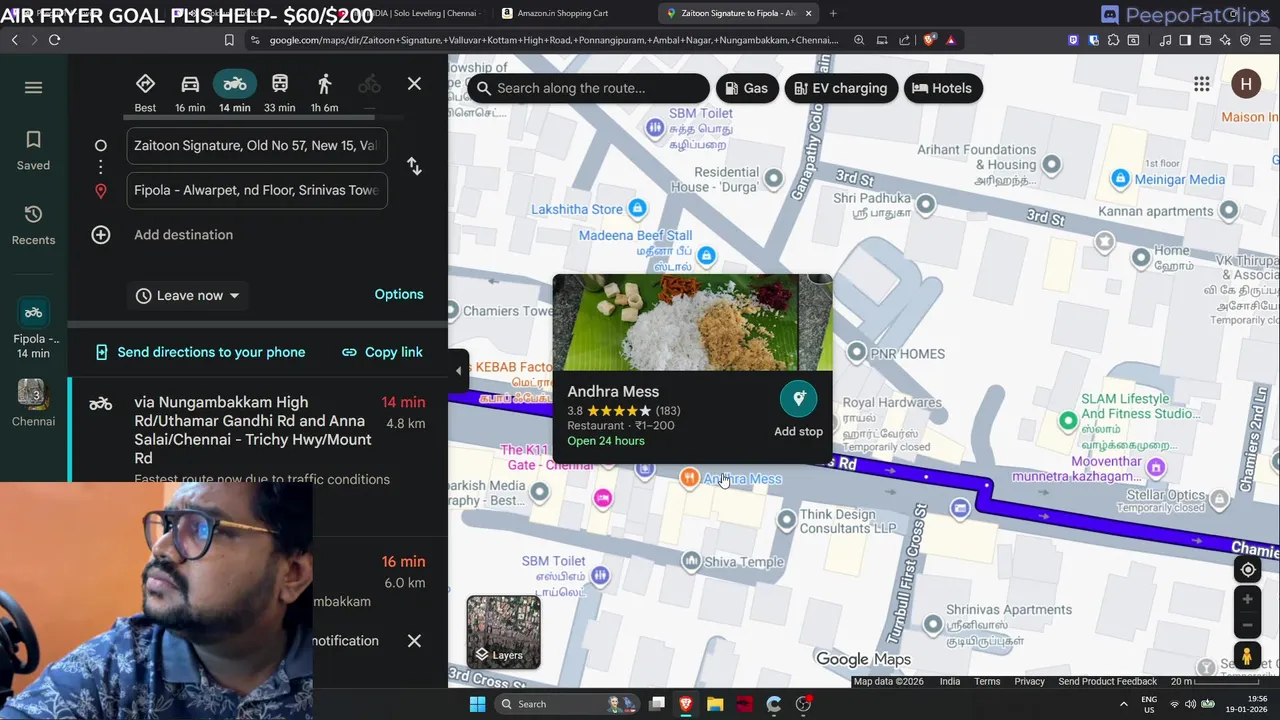The width and height of the screenshot is (1280, 720).
Task: Click the Lakshitha Store marker
Action: tap(637, 209)
